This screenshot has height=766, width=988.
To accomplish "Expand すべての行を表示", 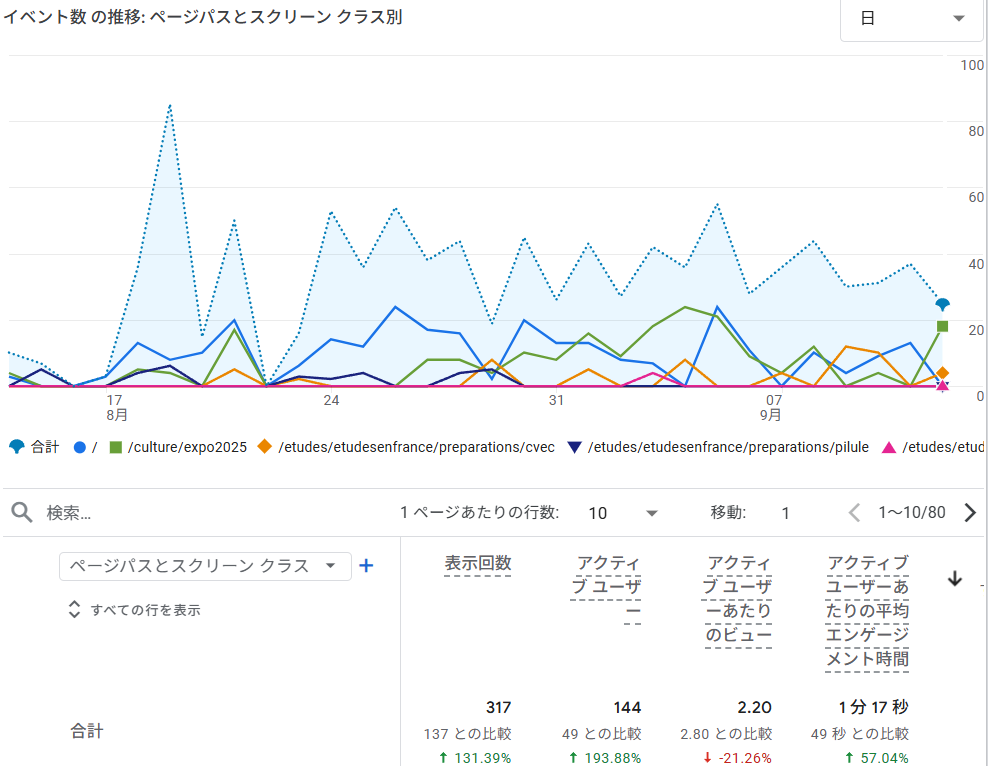I will click(134, 609).
